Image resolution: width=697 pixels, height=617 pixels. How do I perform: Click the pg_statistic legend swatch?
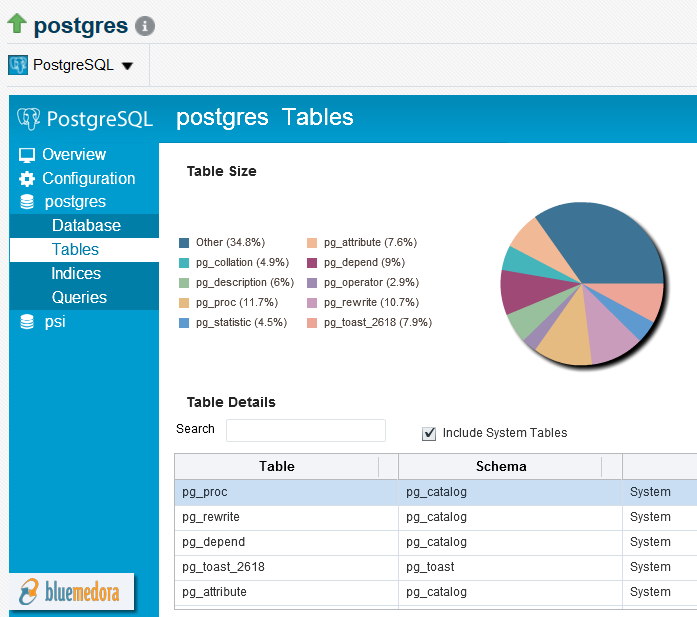[184, 323]
